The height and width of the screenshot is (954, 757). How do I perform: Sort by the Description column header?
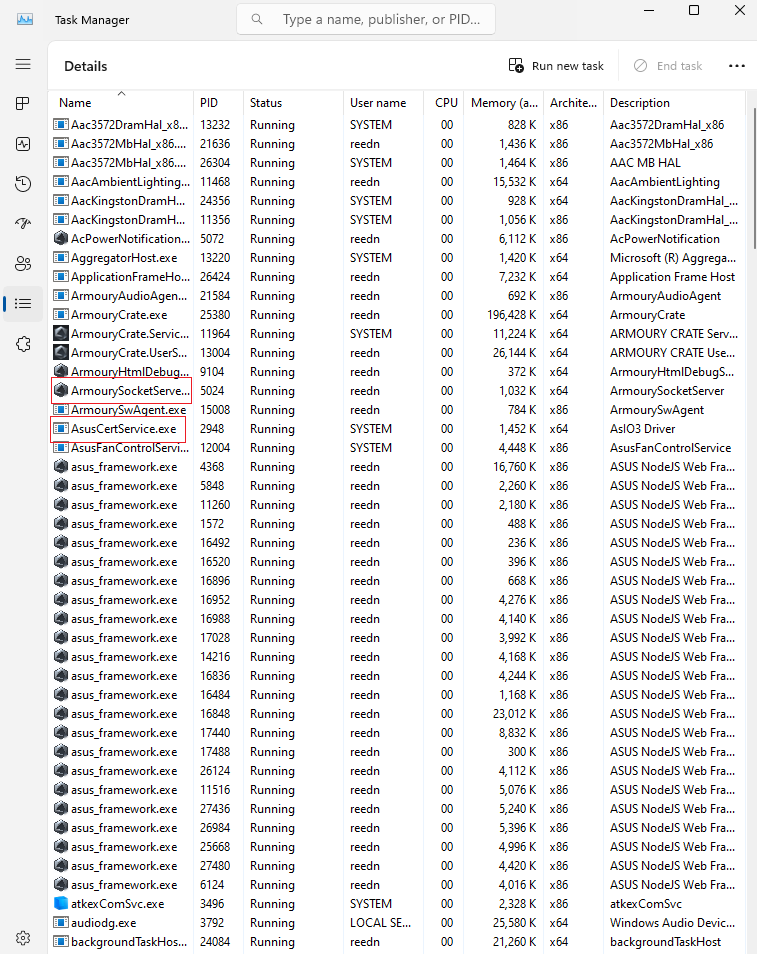(674, 102)
